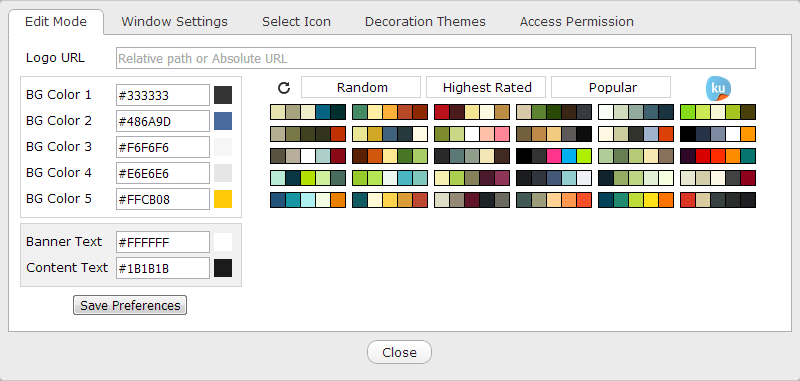Switch to the Select Icon tab
This screenshot has width=800, height=381.
tap(296, 22)
